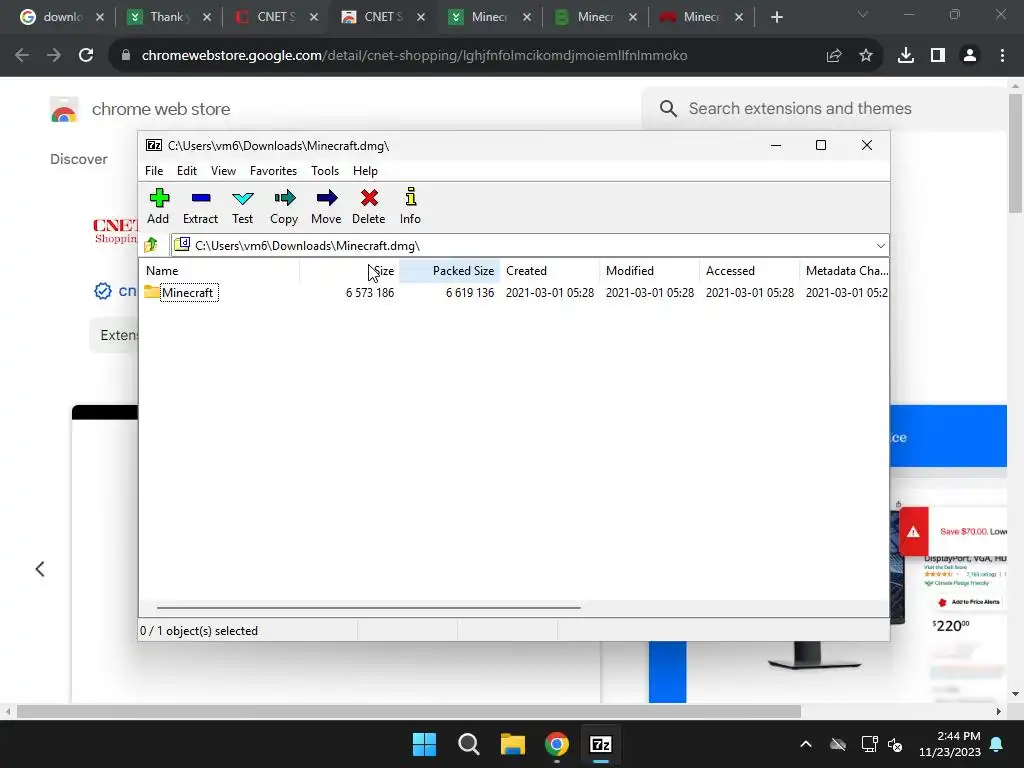Go up one folder level in 7-Zip
Screen dimensions: 1024x768
pyautogui.click(x=152, y=245)
